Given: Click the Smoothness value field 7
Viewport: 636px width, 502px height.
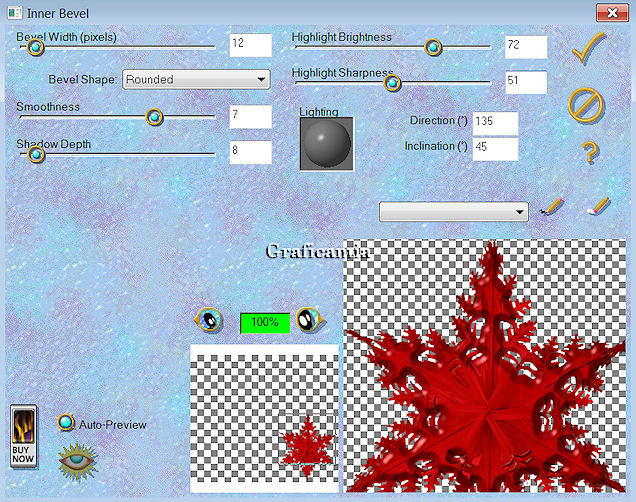Looking at the screenshot, I should click(251, 117).
